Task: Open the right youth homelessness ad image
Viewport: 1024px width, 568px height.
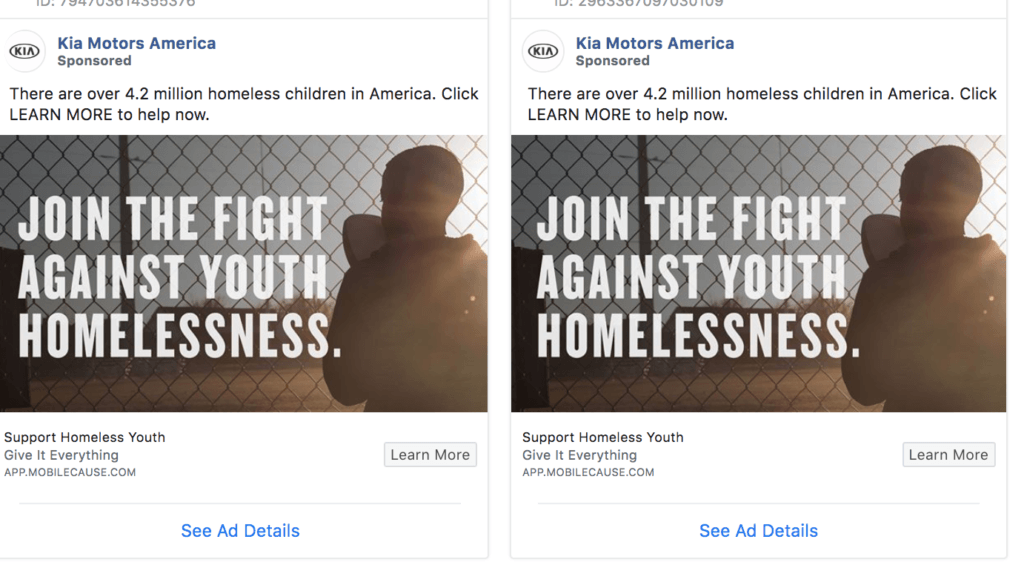Action: click(758, 273)
